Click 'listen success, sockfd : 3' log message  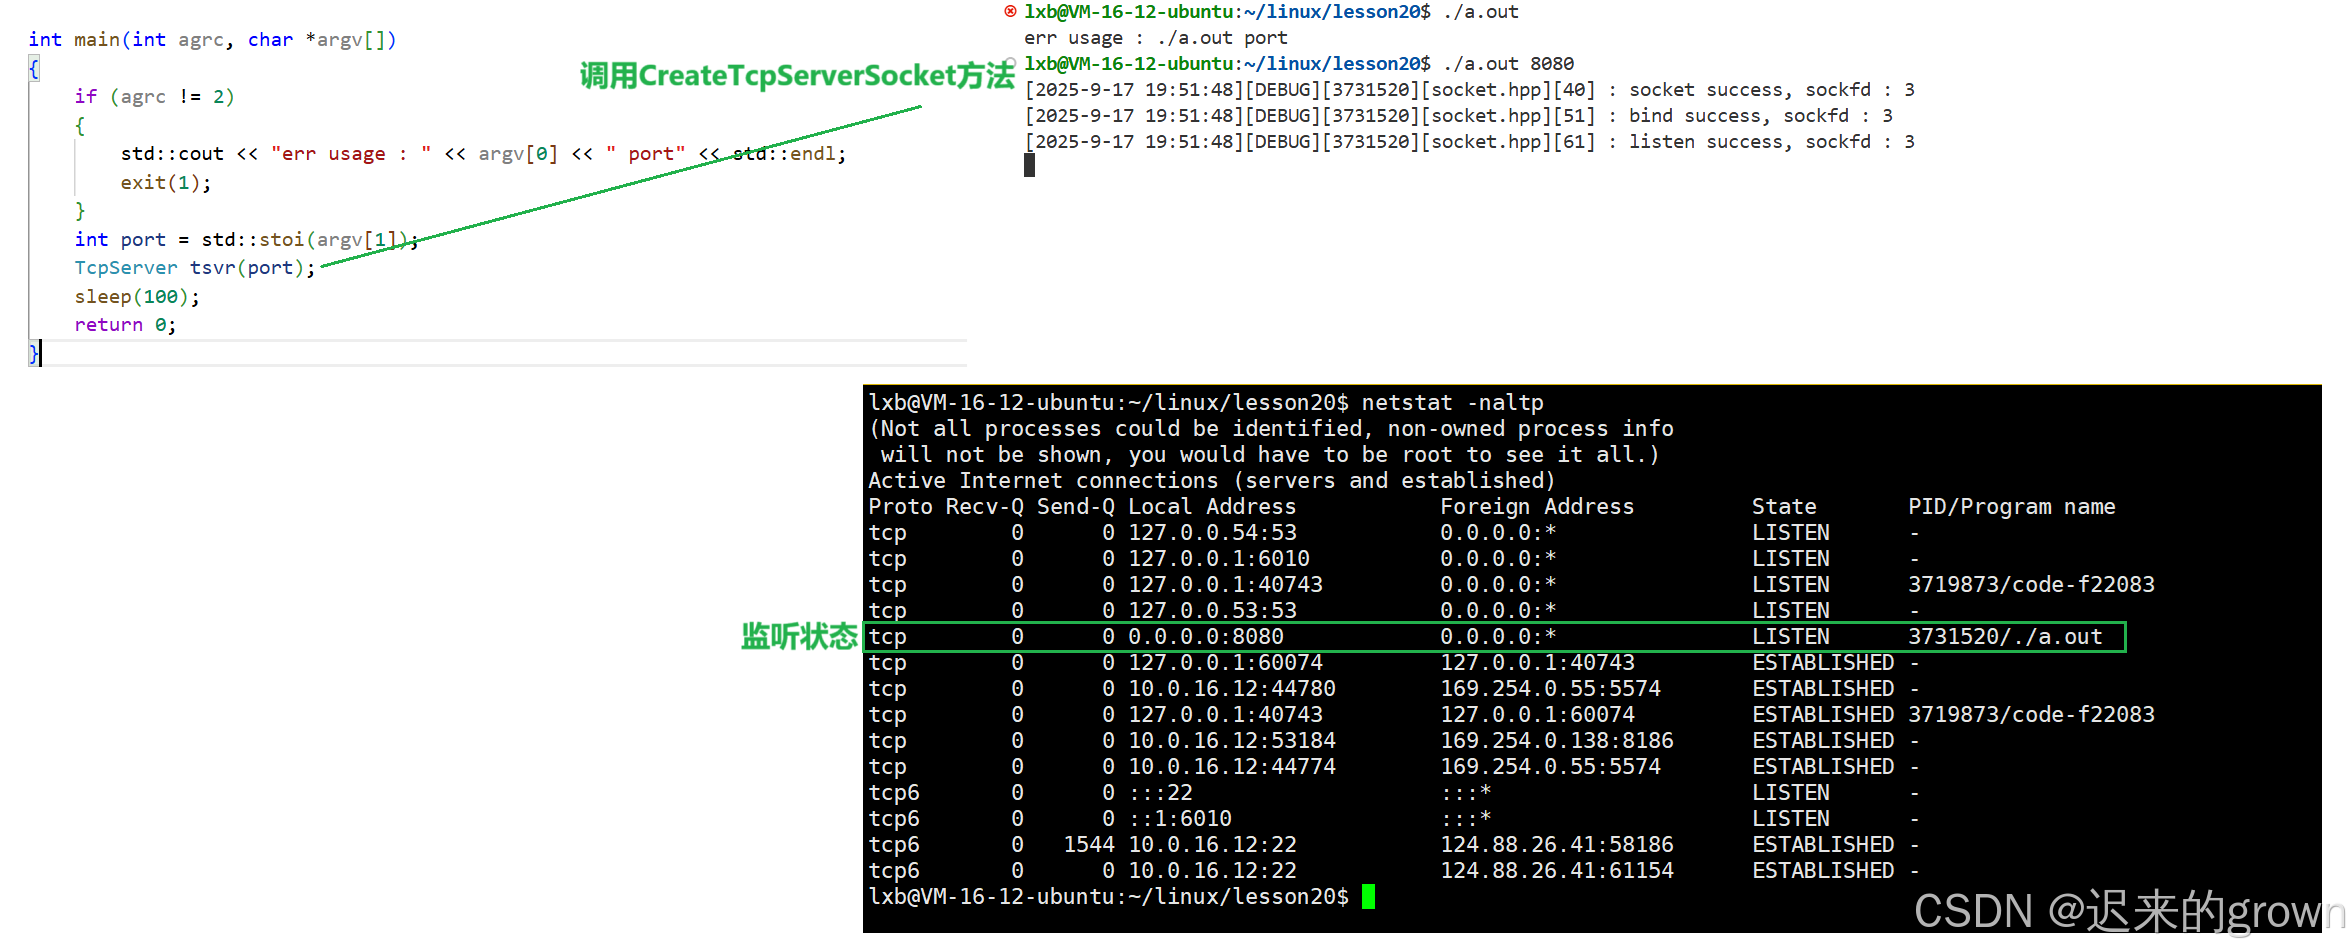pyautogui.click(x=1772, y=142)
